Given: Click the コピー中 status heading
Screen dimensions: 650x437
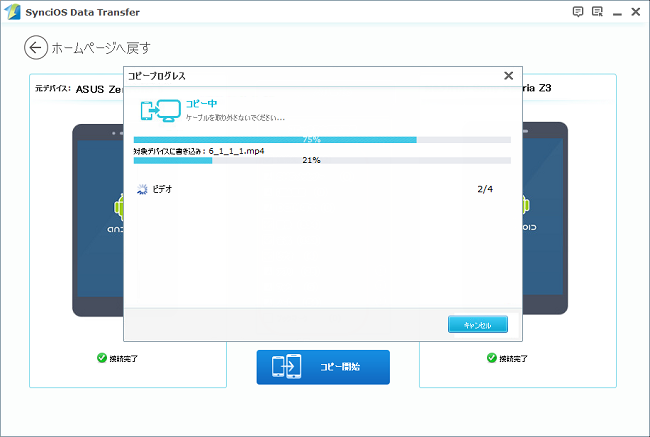Looking at the screenshot, I should tap(201, 104).
